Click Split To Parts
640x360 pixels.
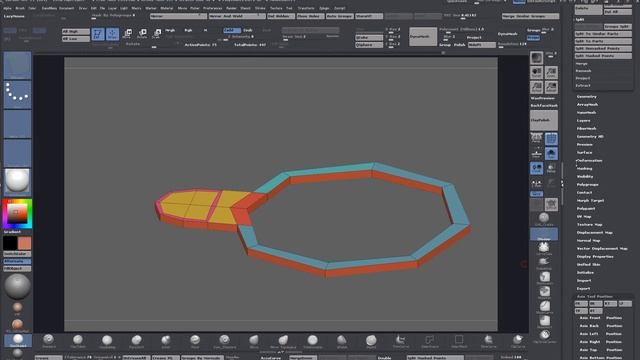click(x=603, y=41)
